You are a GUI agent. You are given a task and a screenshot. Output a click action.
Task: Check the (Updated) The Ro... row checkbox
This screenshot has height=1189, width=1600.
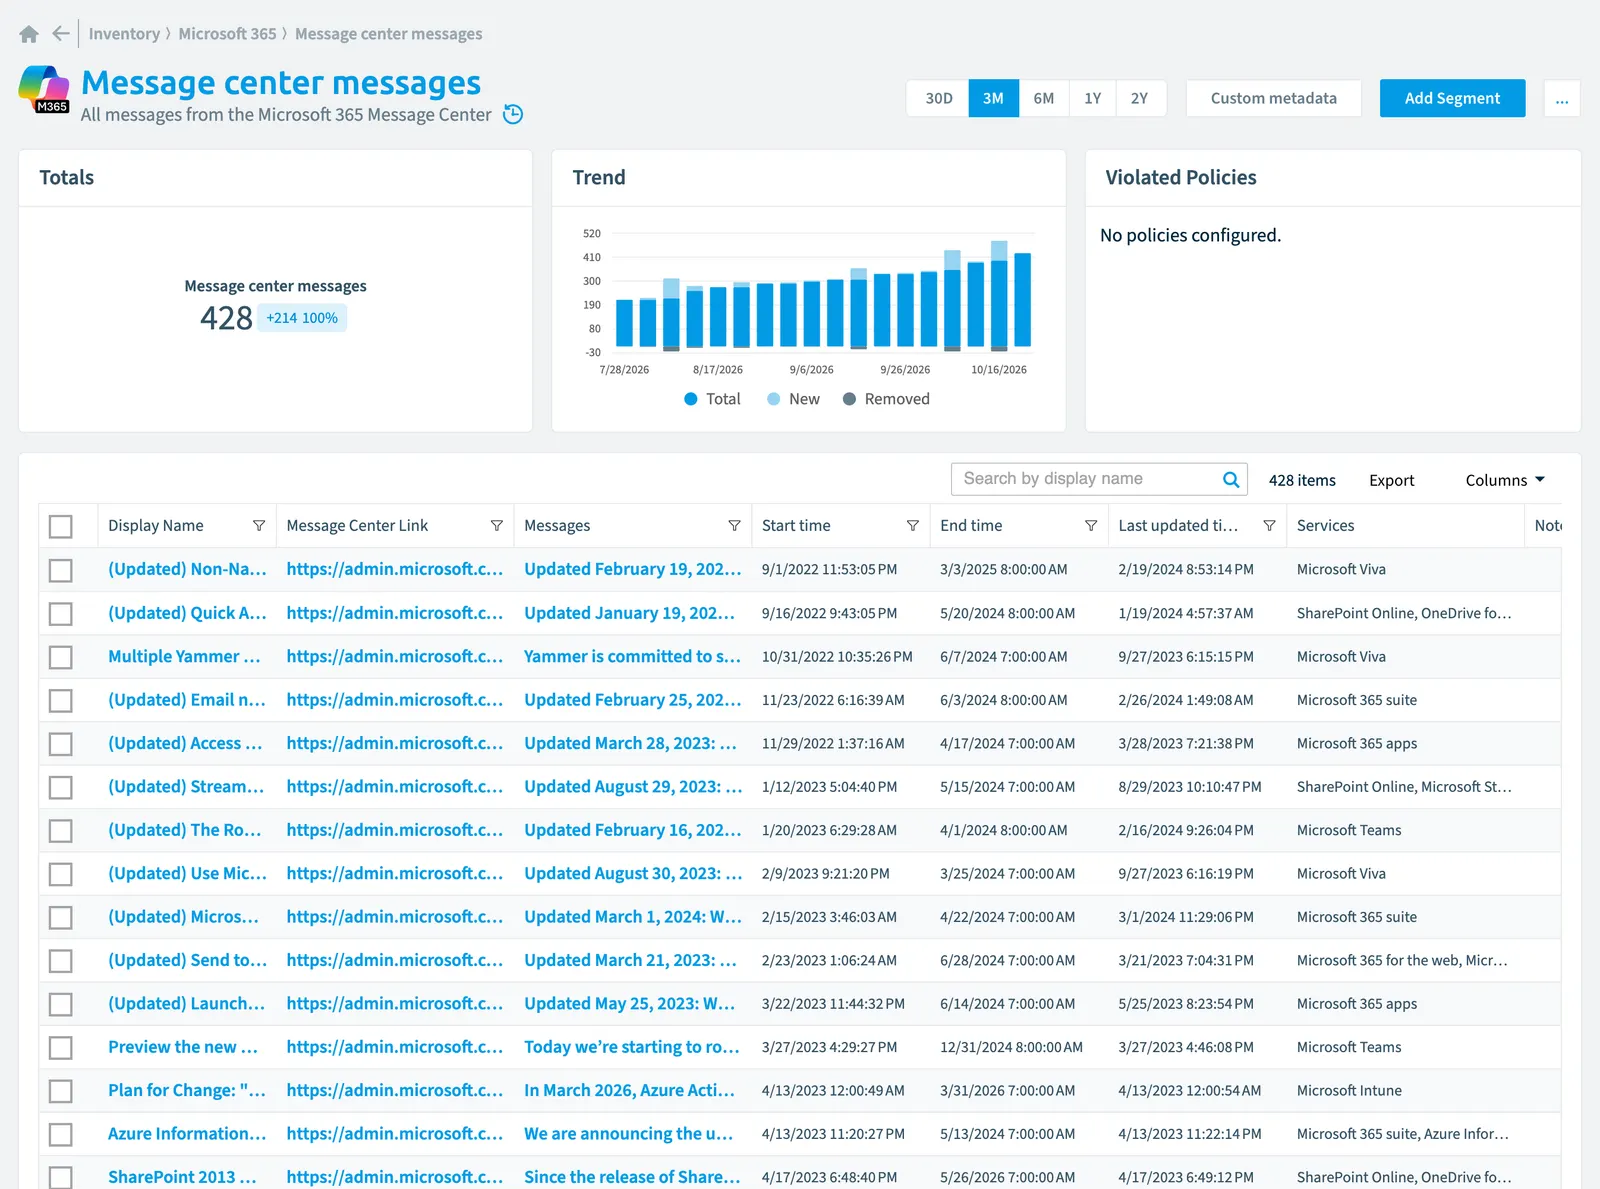pos(61,830)
